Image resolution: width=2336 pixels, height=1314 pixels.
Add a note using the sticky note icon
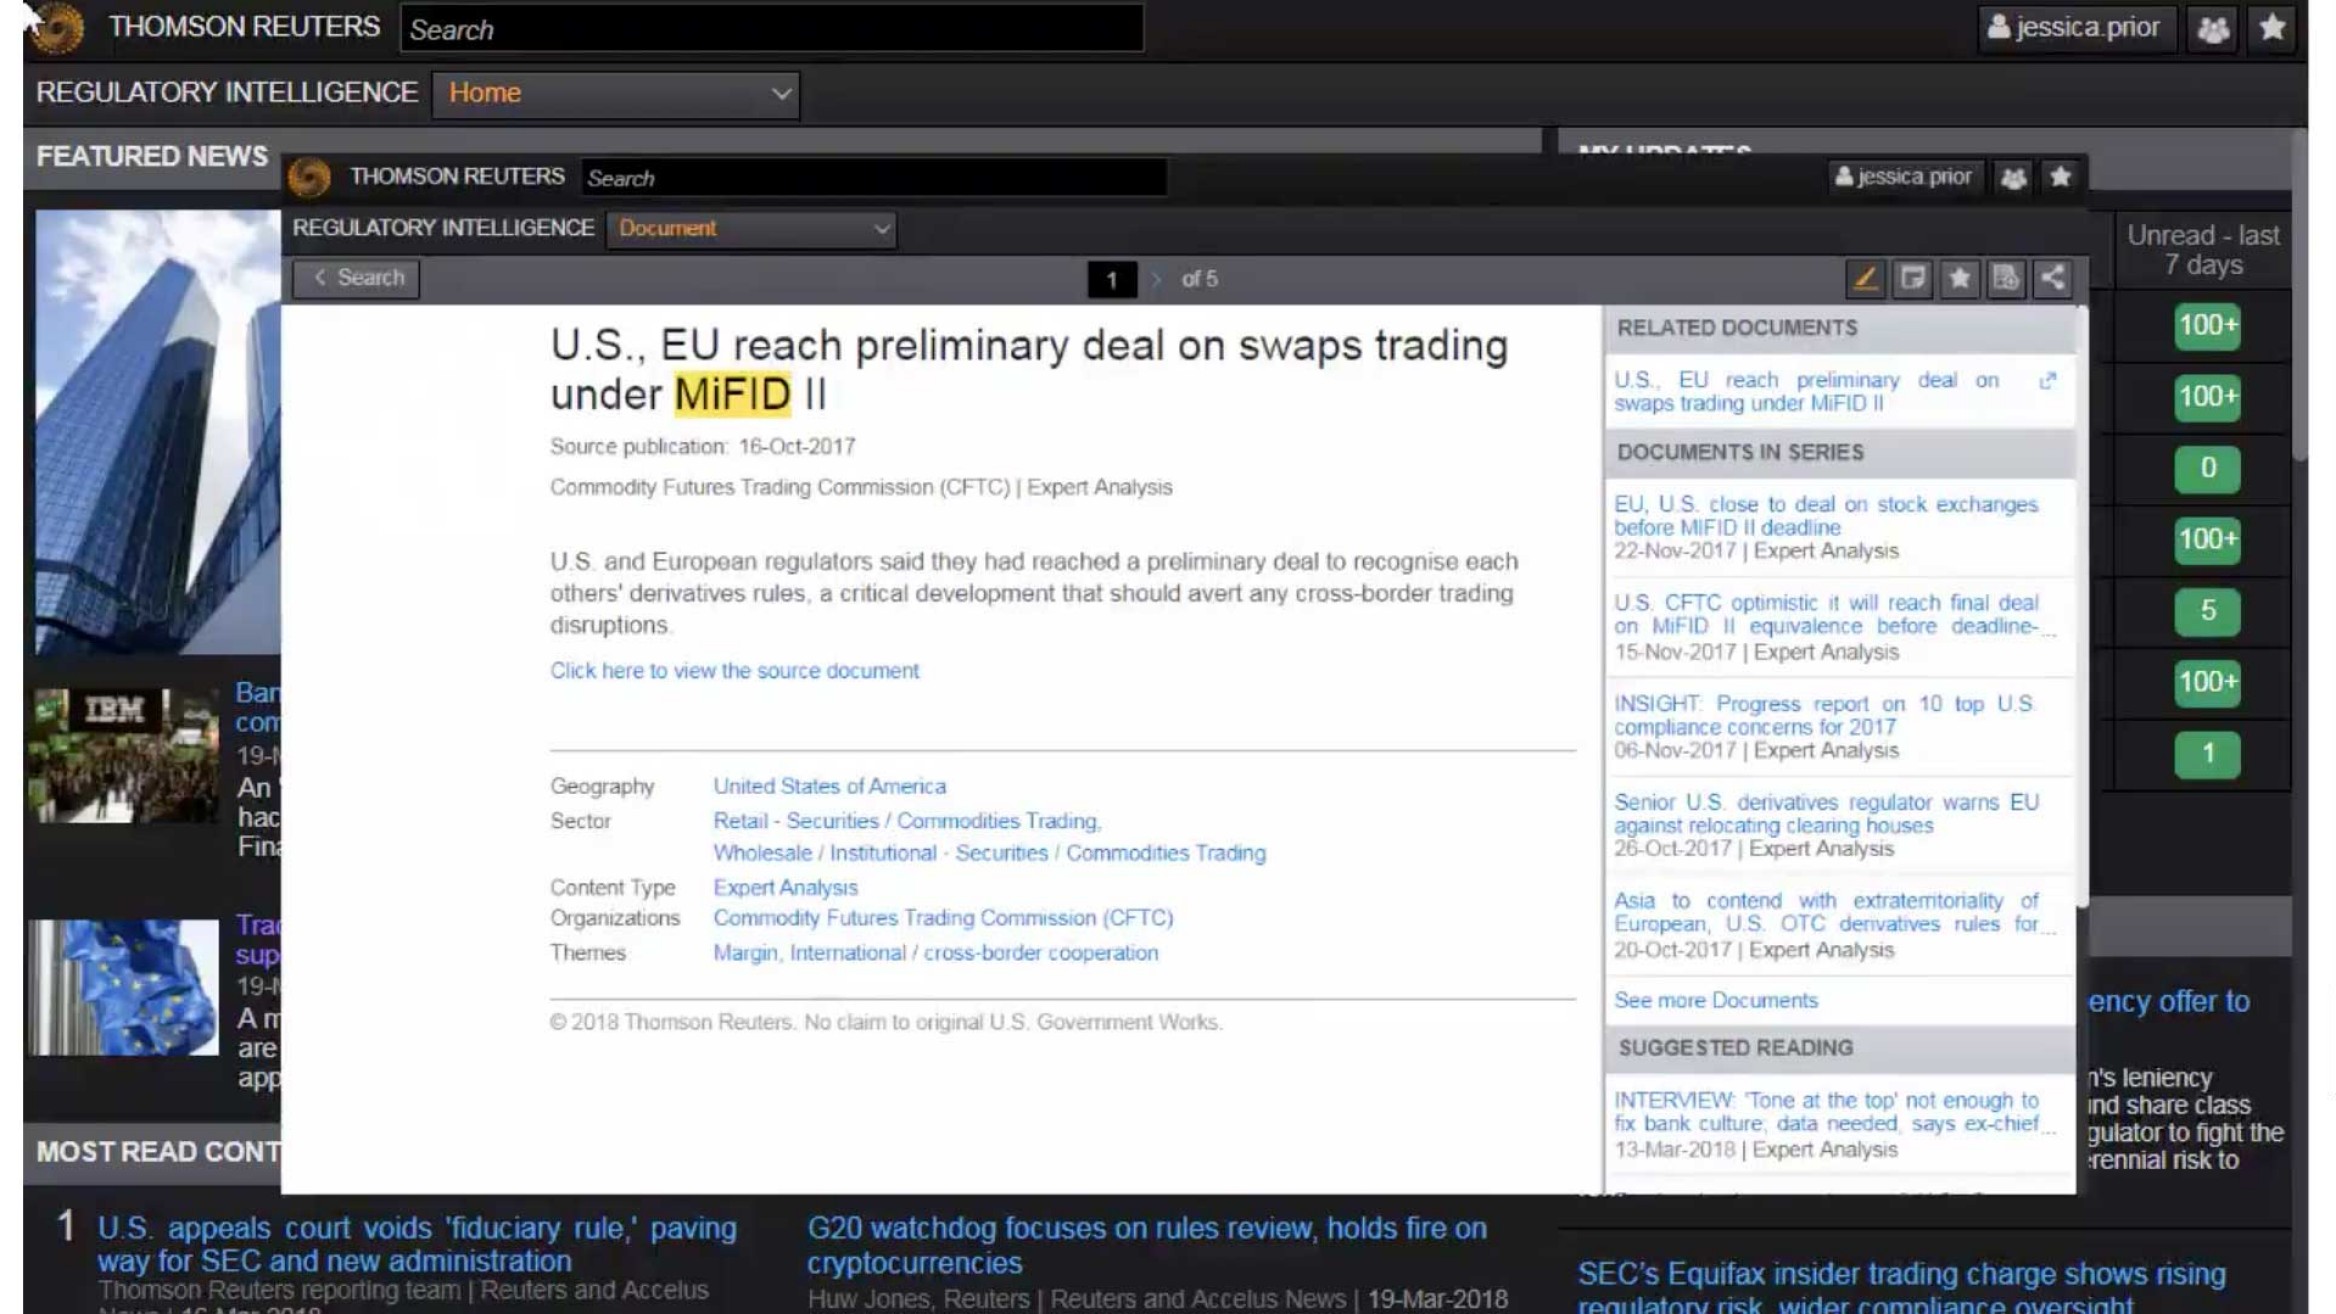coord(1912,278)
